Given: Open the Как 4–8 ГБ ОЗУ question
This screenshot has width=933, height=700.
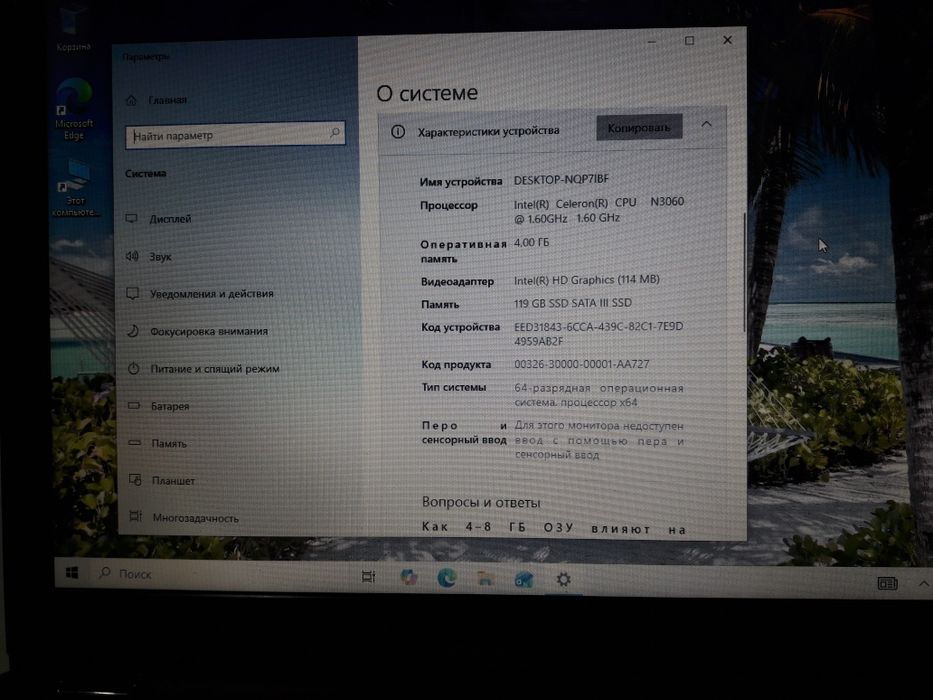Looking at the screenshot, I should (554, 528).
